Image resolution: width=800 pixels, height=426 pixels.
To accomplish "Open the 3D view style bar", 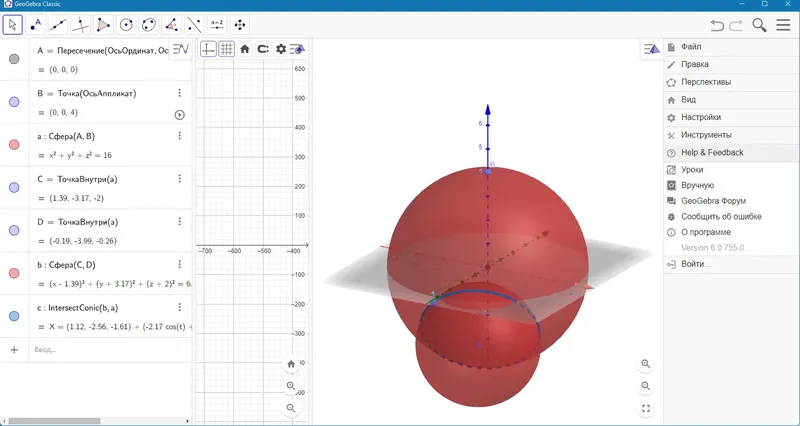I will click(x=652, y=49).
